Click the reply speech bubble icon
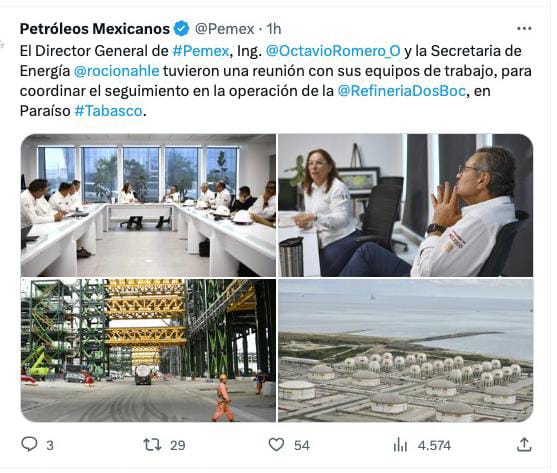This screenshot has height=473, width=557. pyautogui.click(x=29, y=444)
